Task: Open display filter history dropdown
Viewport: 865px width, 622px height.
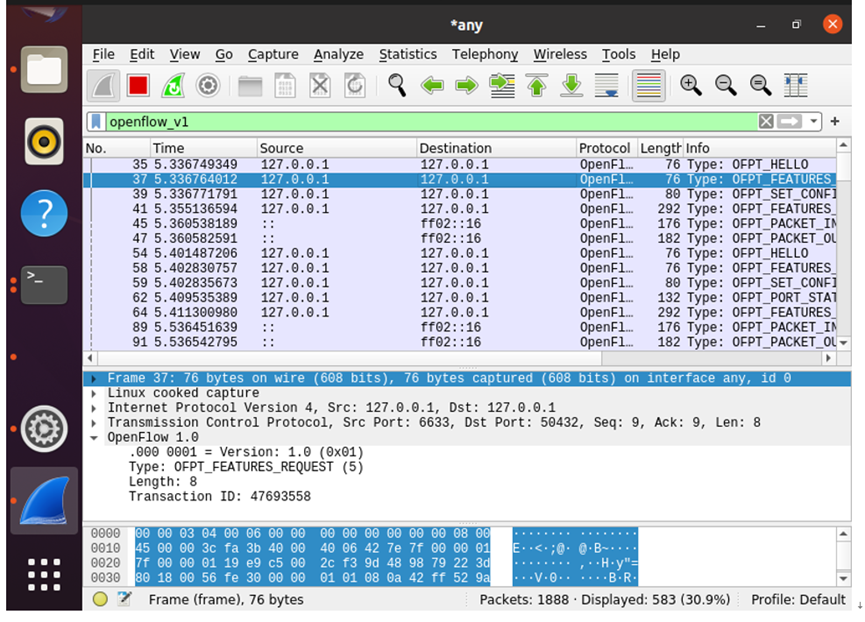Action: [x=813, y=121]
